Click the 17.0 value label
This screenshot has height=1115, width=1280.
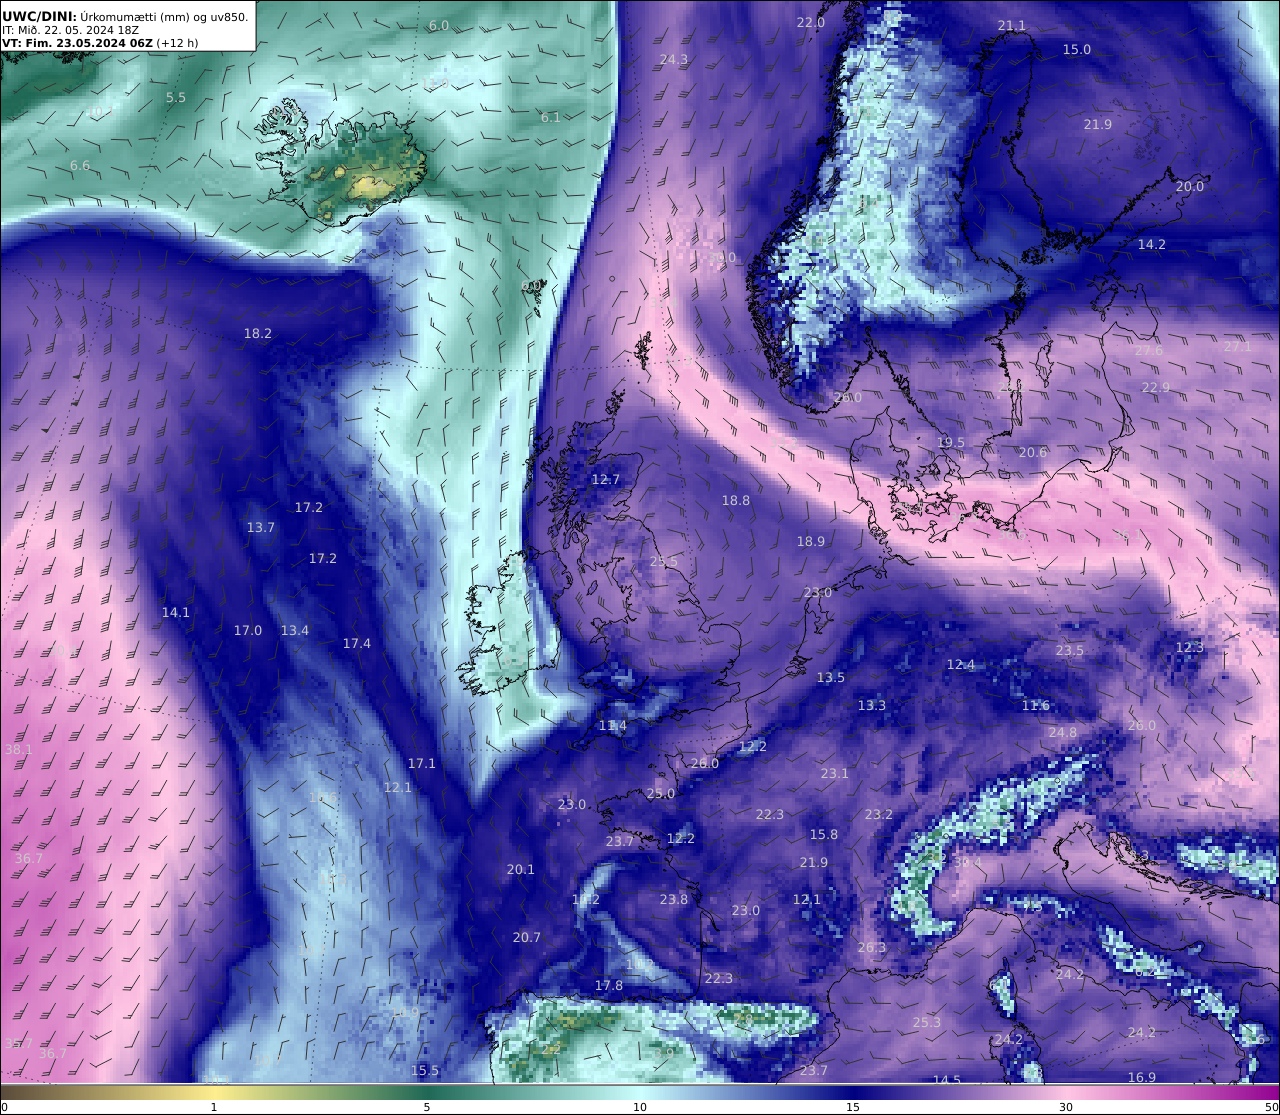pos(247,630)
